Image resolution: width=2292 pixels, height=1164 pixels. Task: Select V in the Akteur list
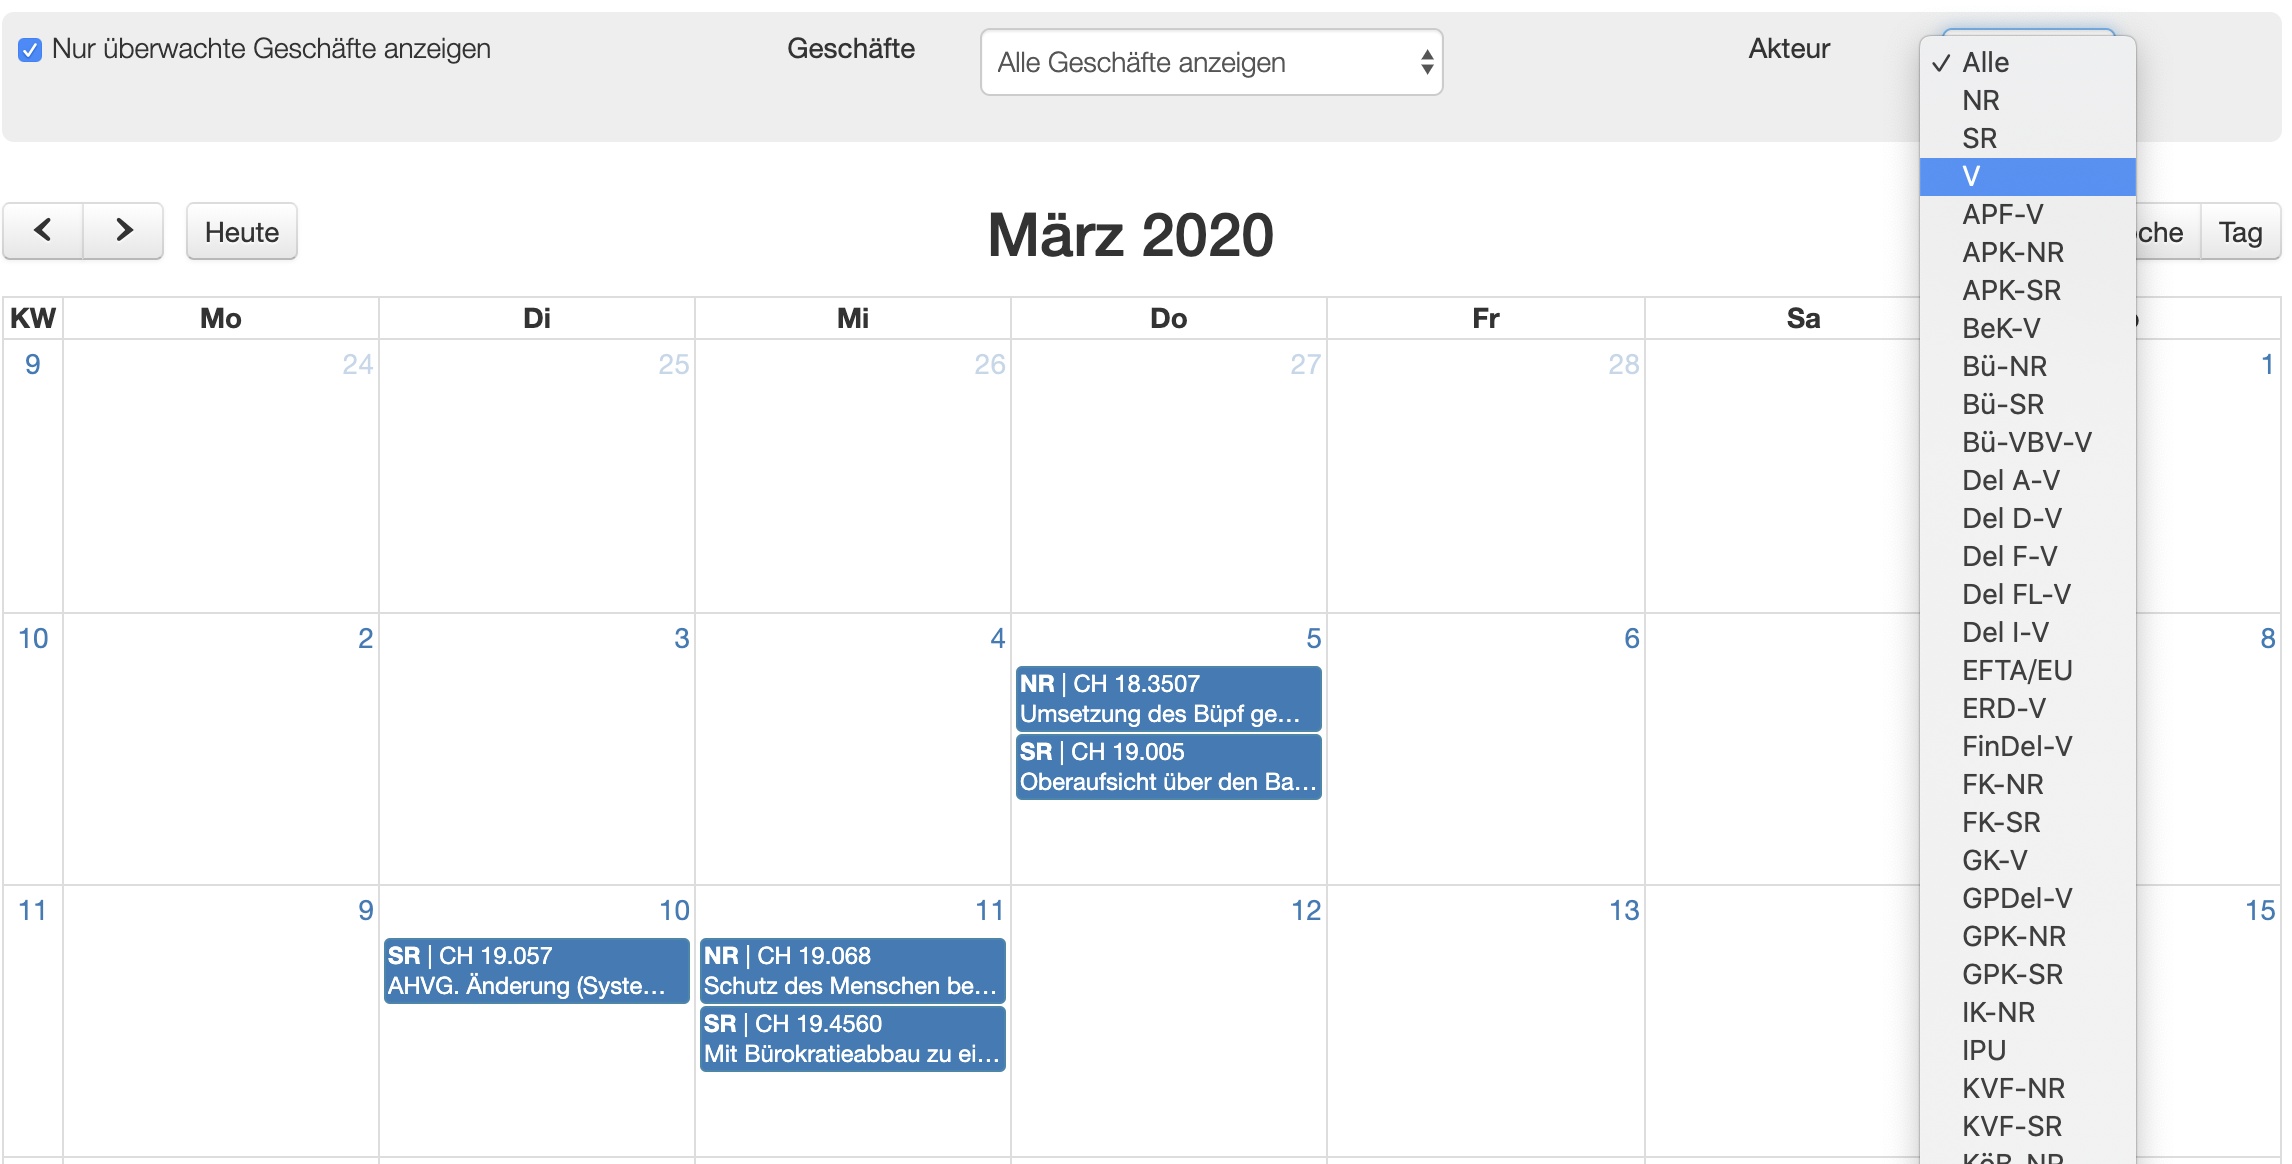2027,176
